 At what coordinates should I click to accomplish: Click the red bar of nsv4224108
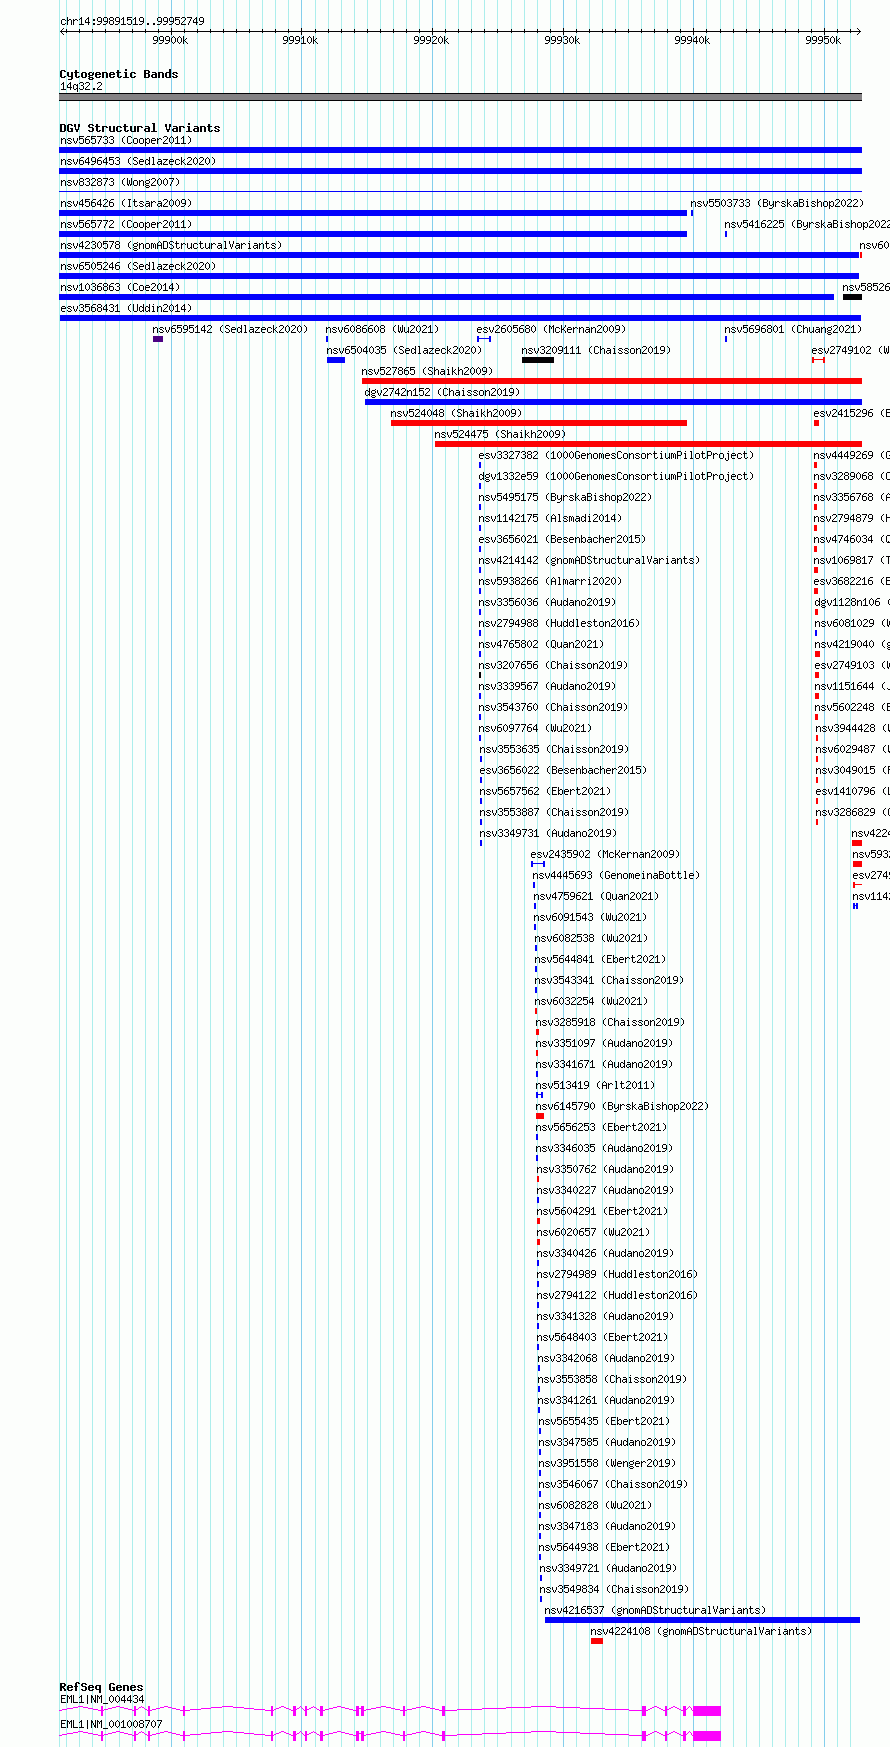(x=597, y=1641)
